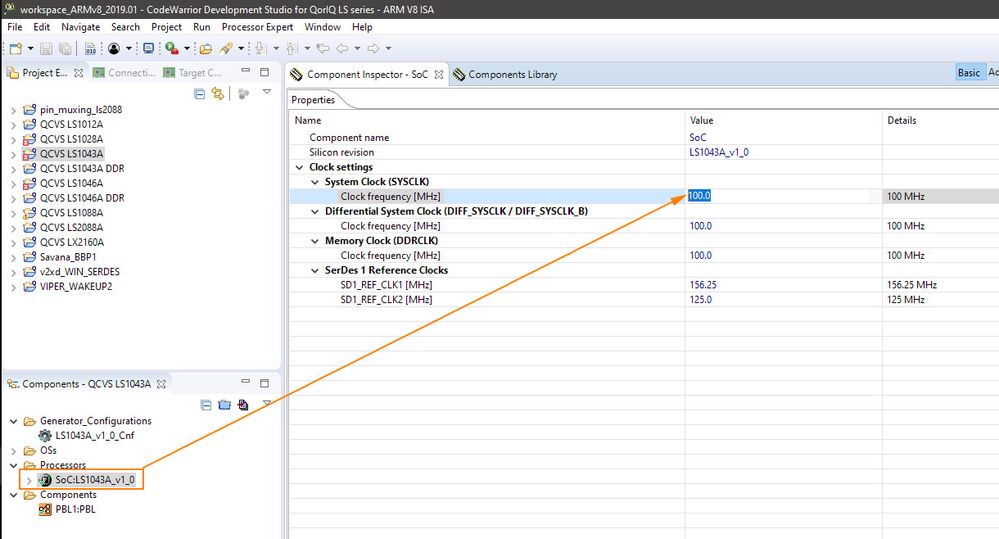Open the Run external tools dropdown arrow
Image resolution: width=999 pixels, height=539 pixels.
point(187,48)
